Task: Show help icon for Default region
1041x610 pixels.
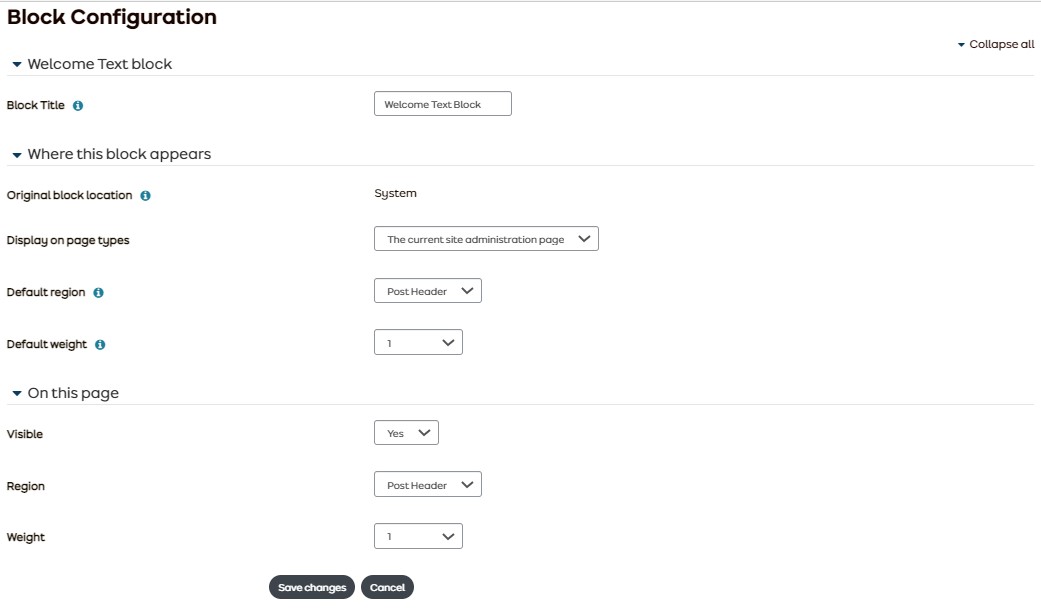Action: click(99, 293)
